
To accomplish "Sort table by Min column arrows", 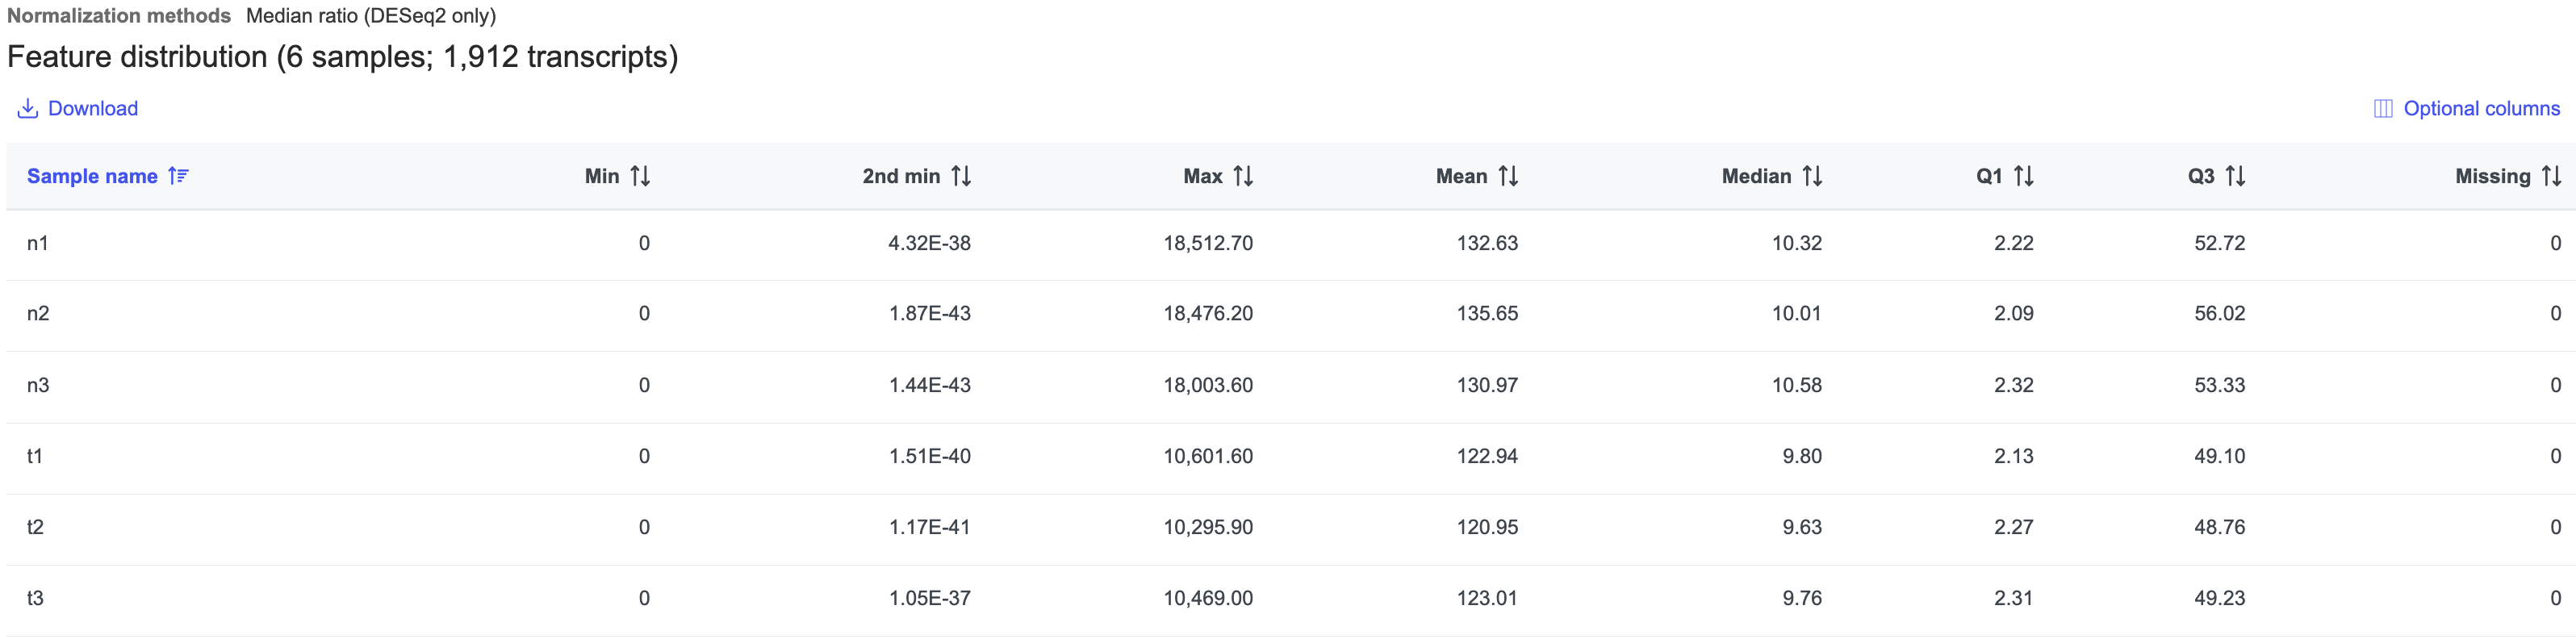I will (x=640, y=176).
